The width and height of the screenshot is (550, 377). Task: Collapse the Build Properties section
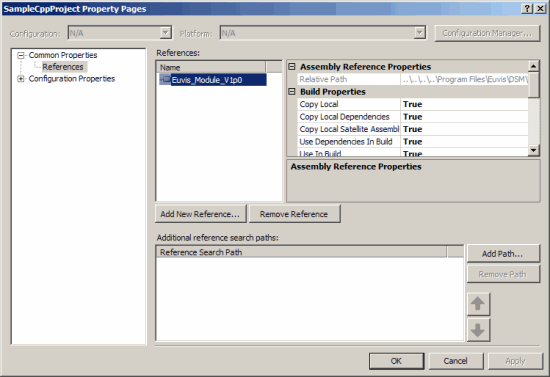point(292,92)
